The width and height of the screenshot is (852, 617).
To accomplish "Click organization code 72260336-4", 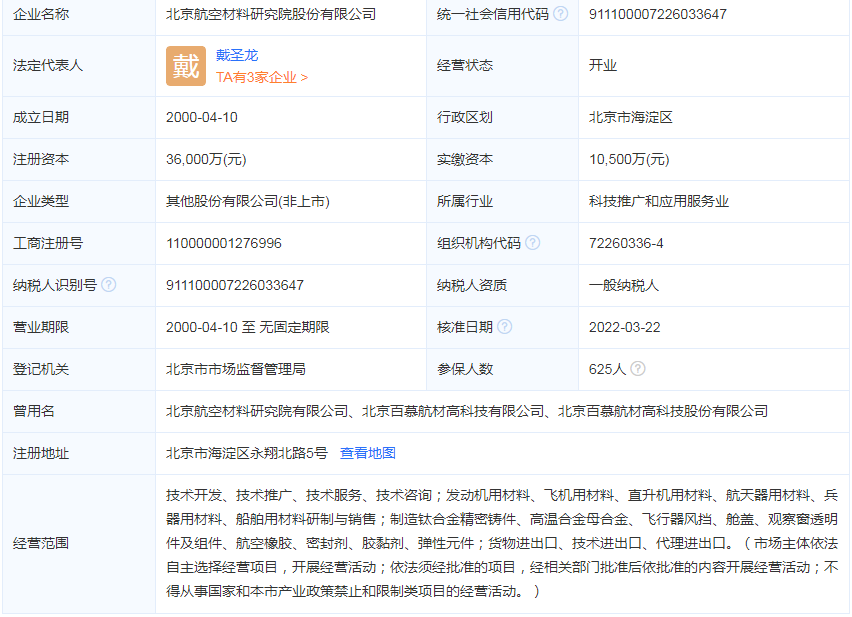I will coord(626,243).
